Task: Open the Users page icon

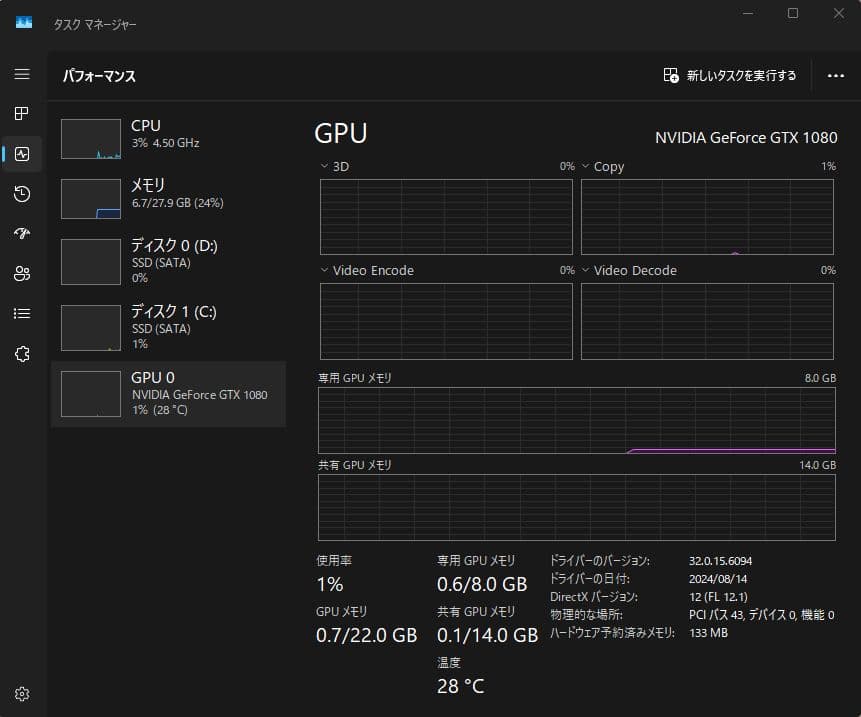Action: click(21, 273)
